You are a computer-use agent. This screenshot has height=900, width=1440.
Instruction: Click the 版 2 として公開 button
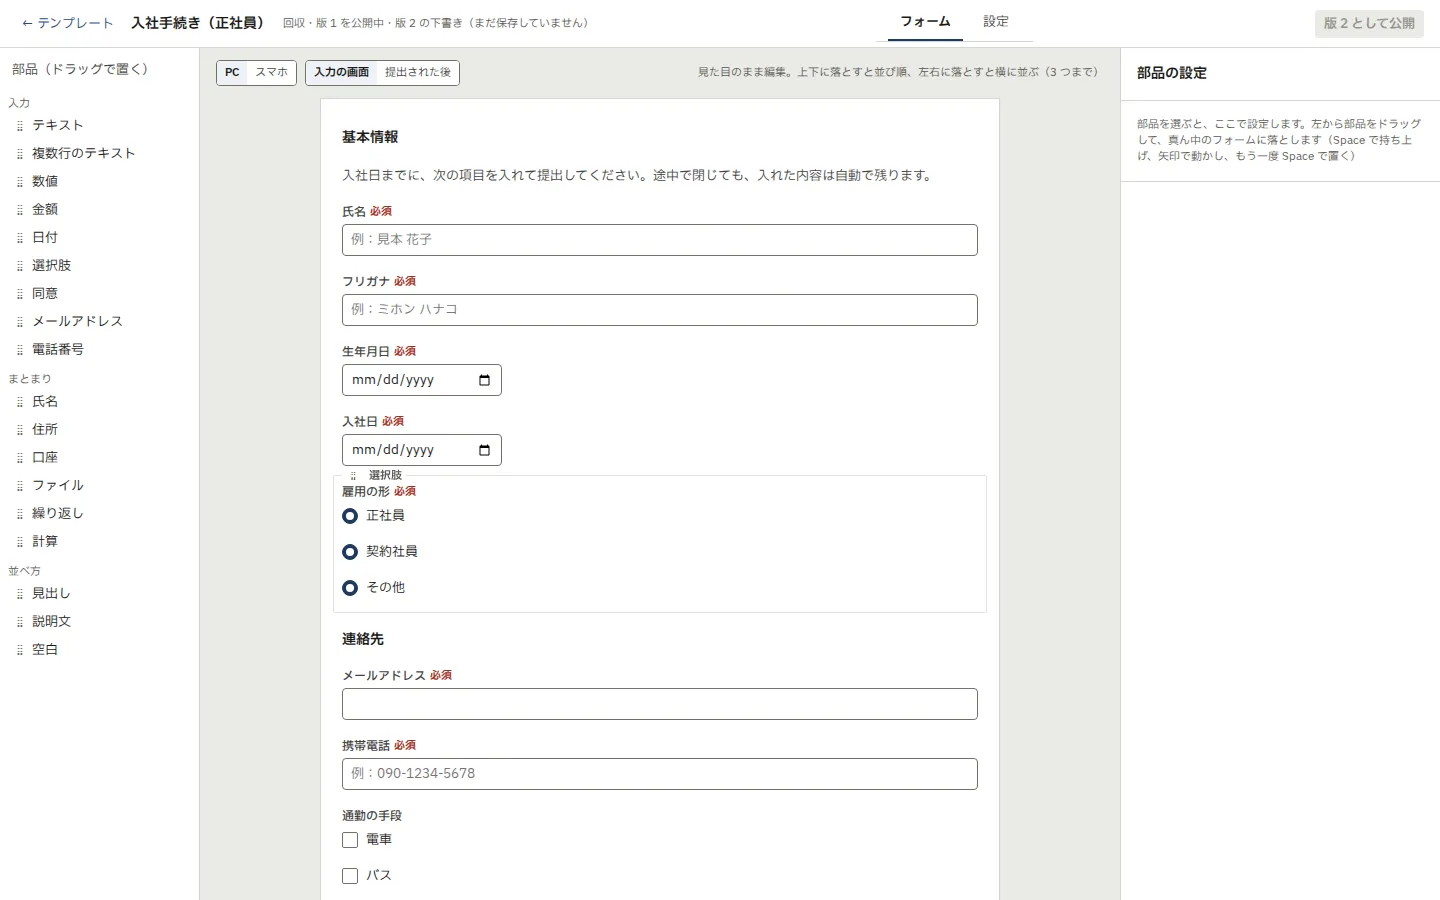tap(1369, 23)
